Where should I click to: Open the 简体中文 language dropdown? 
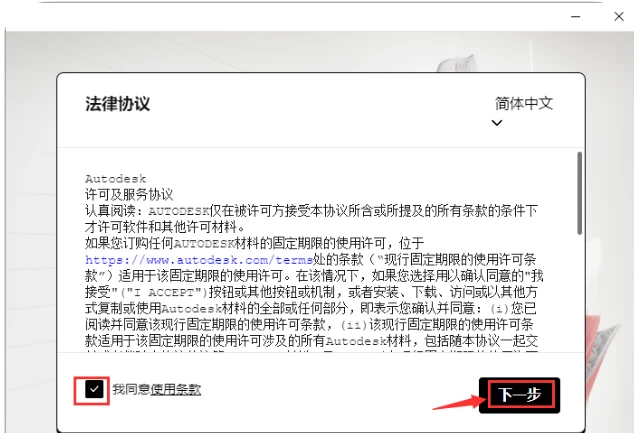(x=524, y=103)
